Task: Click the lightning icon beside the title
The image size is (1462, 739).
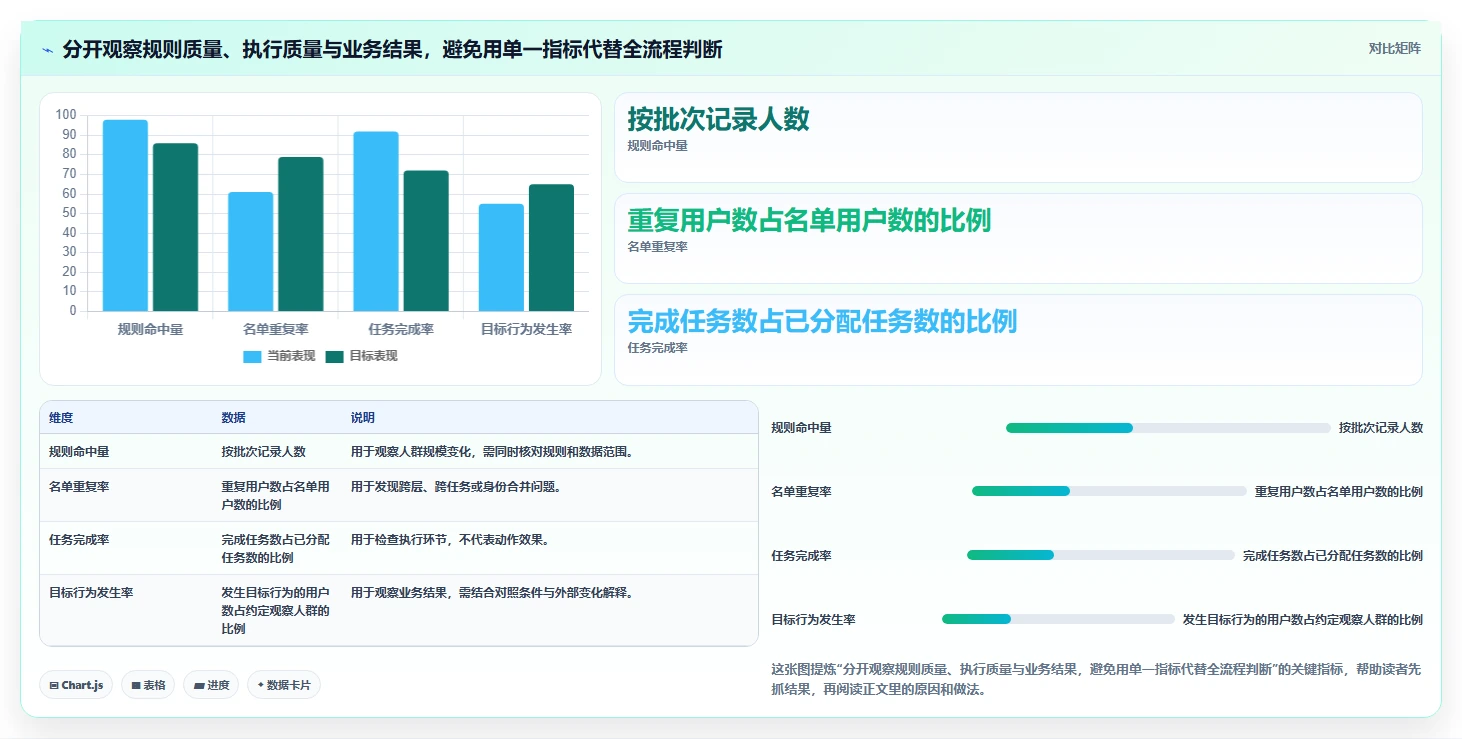Action: [47, 49]
